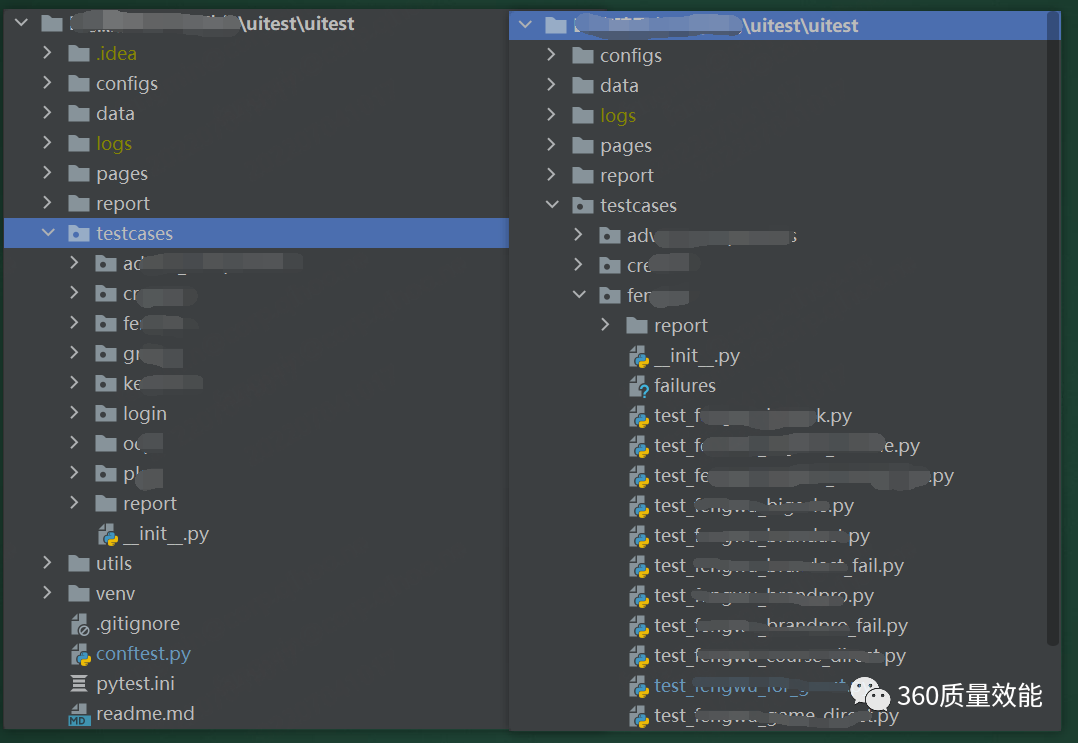Click the root uitest folder icon, right tree
Screen dimensions: 1078x743
tap(556, 26)
